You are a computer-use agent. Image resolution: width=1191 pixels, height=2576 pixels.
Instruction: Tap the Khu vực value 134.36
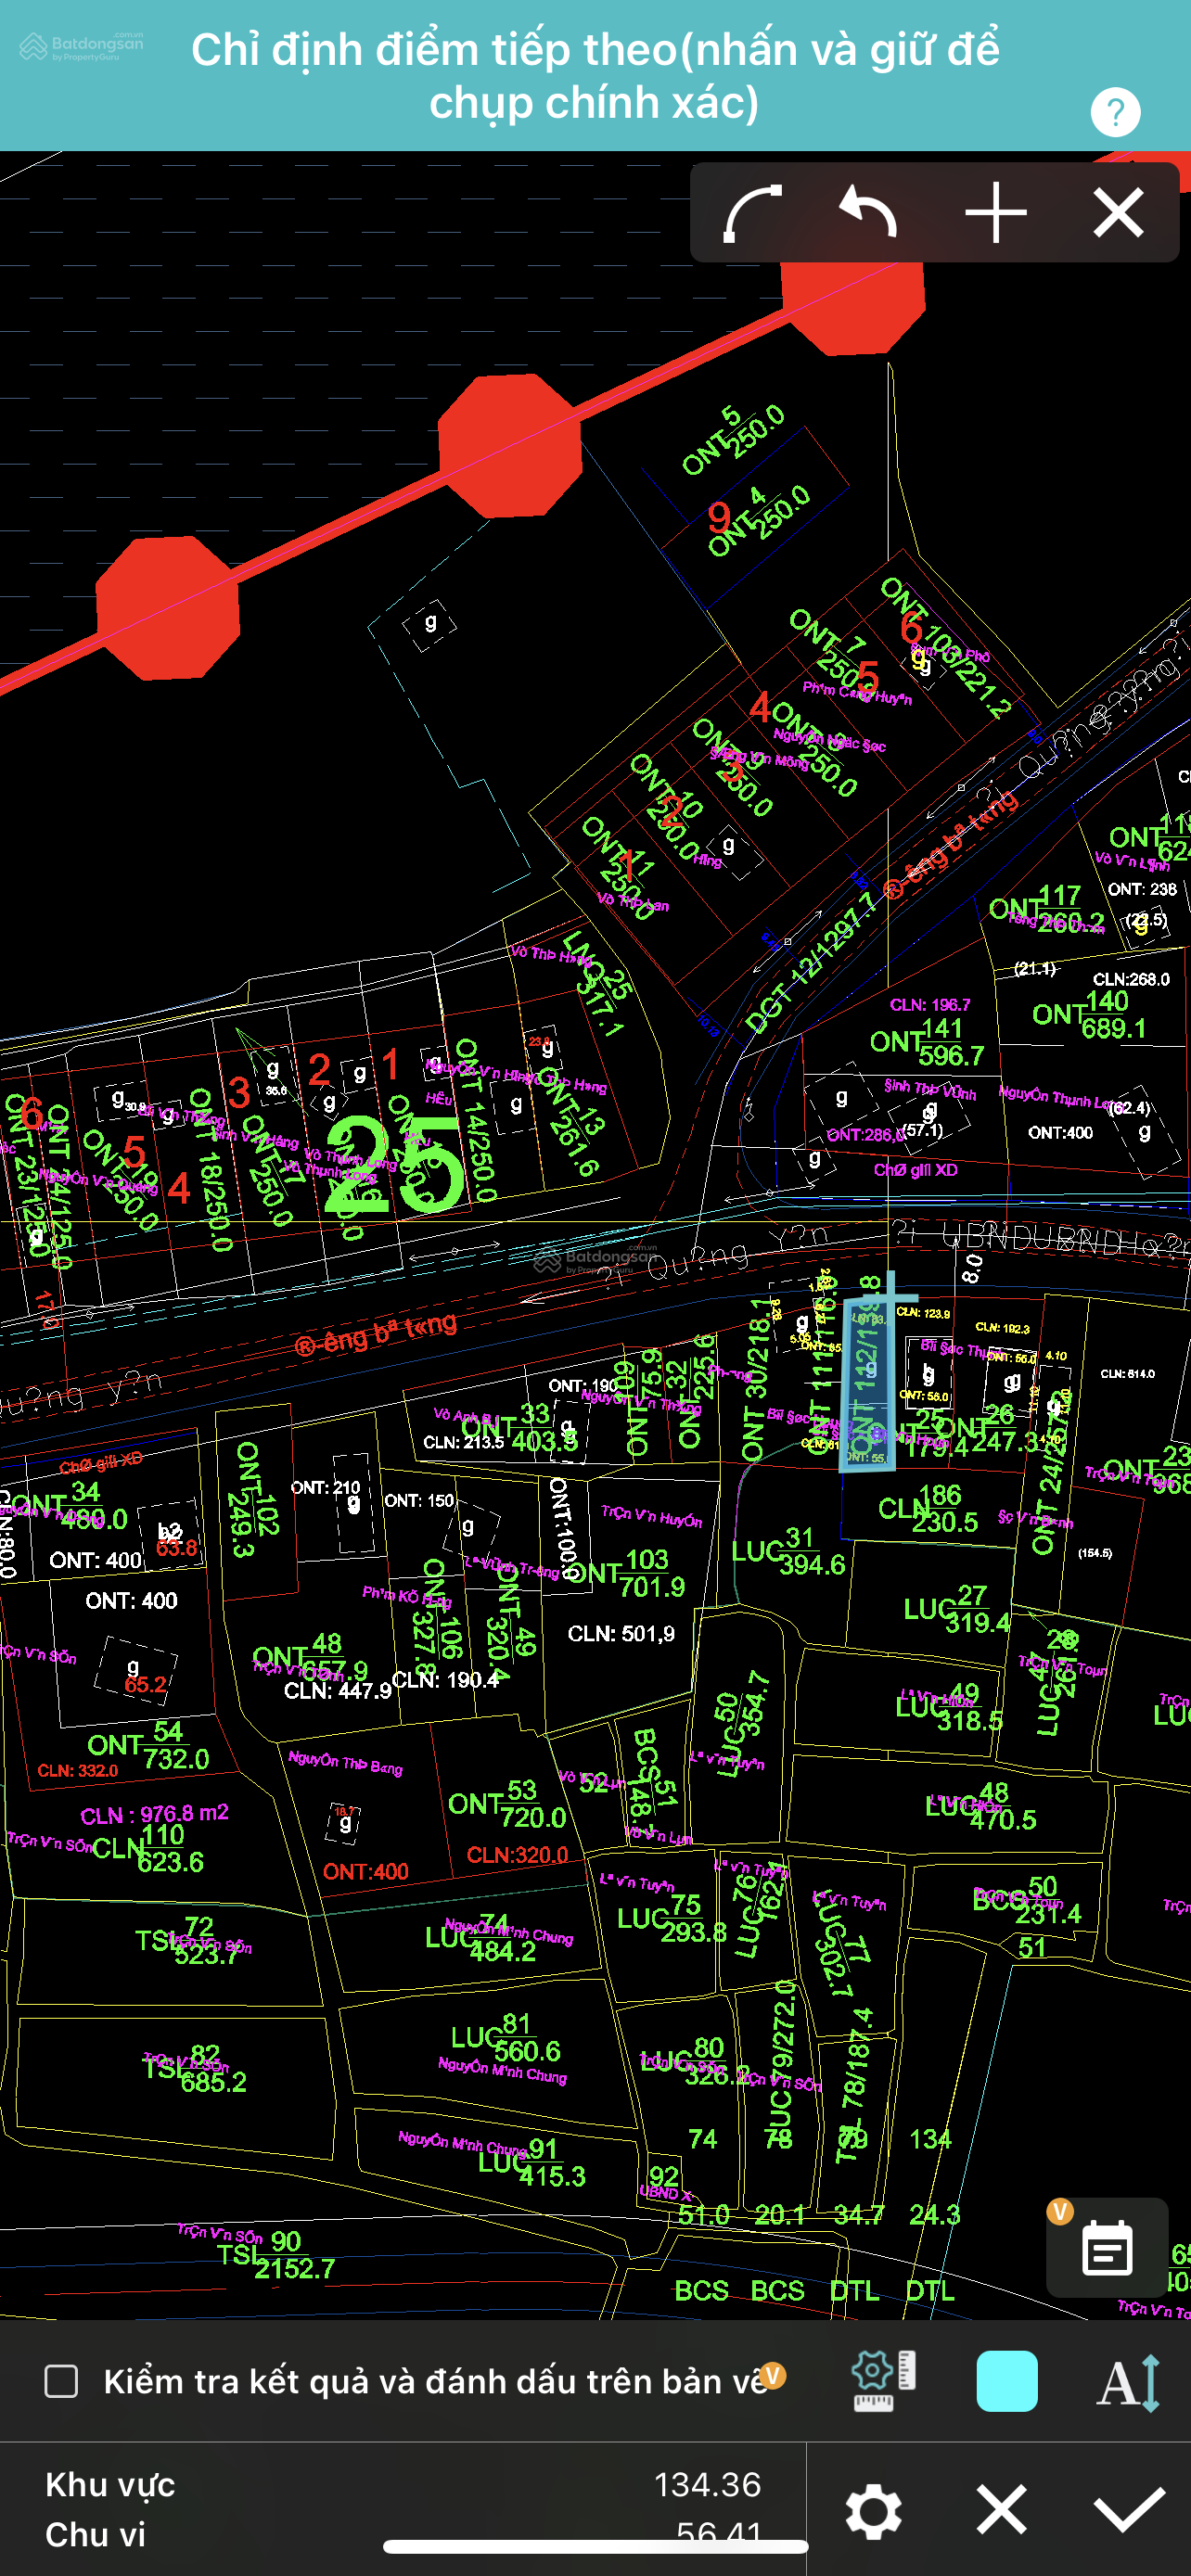[707, 2484]
